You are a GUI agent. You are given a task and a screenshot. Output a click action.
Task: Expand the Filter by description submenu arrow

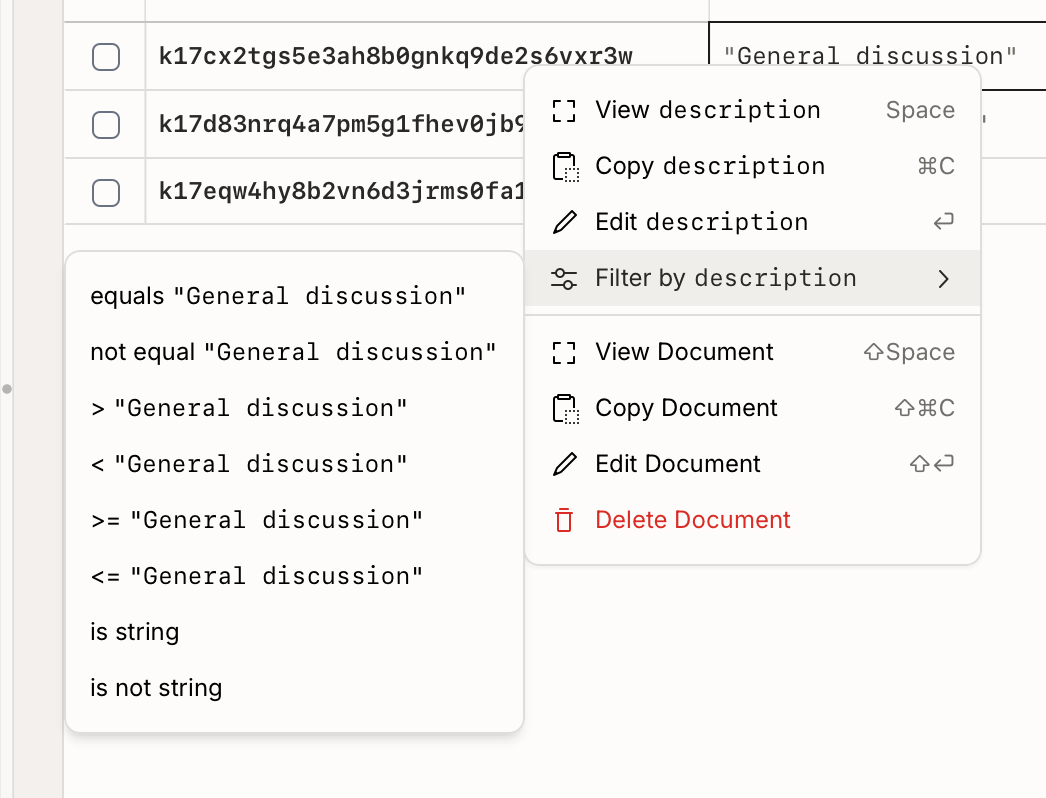pos(943,279)
